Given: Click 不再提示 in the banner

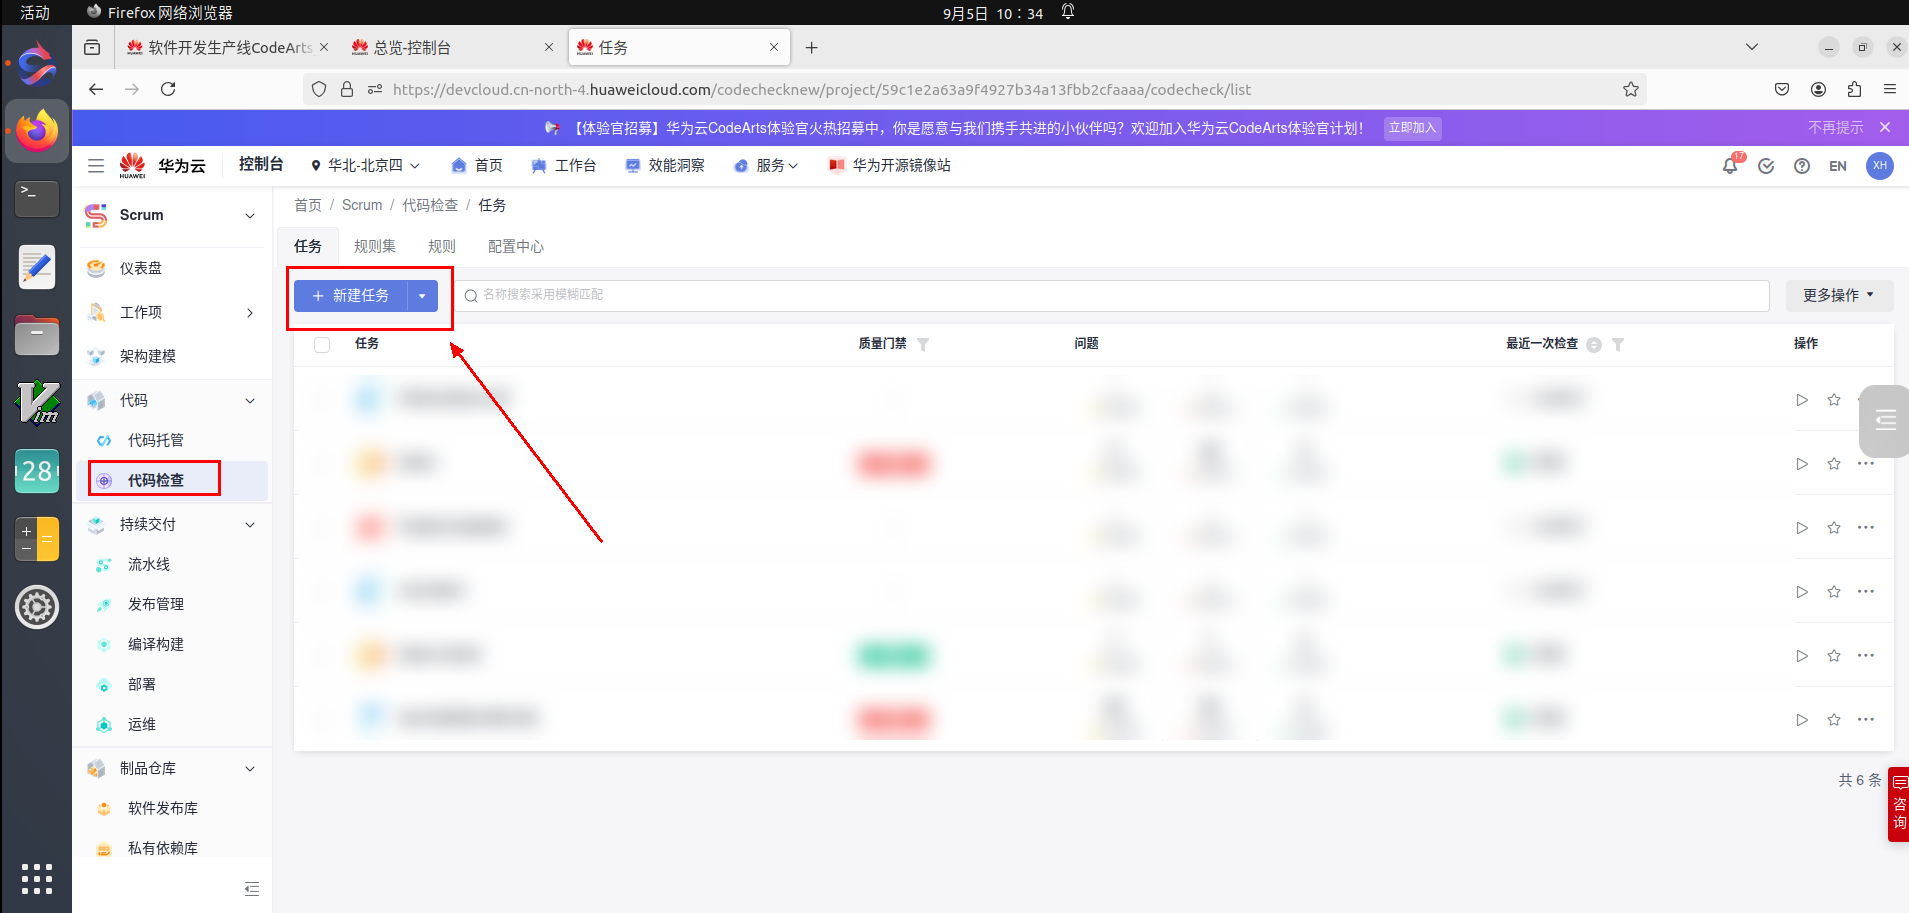Looking at the screenshot, I should (1835, 127).
